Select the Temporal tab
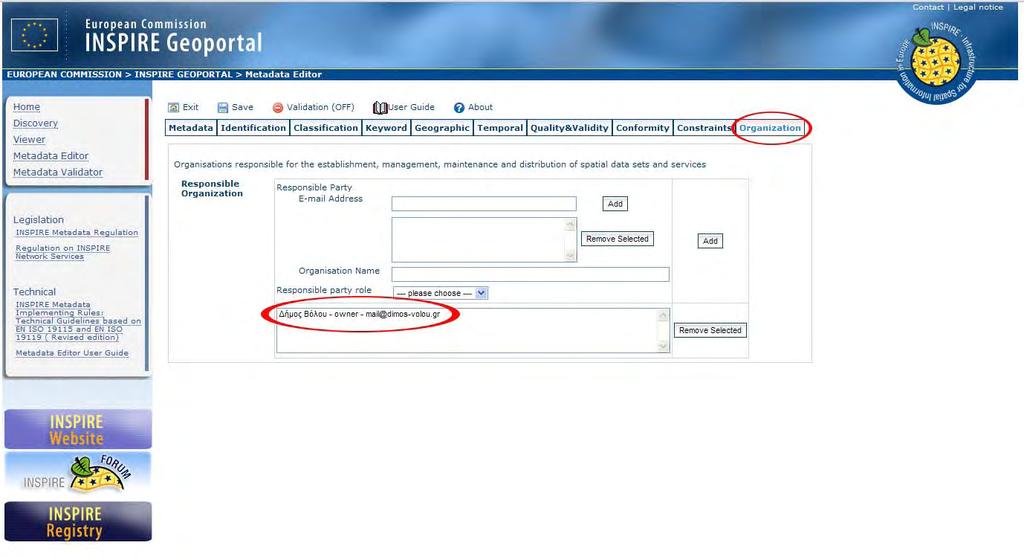Image resolution: width=1024 pixels, height=557 pixels. click(x=500, y=128)
